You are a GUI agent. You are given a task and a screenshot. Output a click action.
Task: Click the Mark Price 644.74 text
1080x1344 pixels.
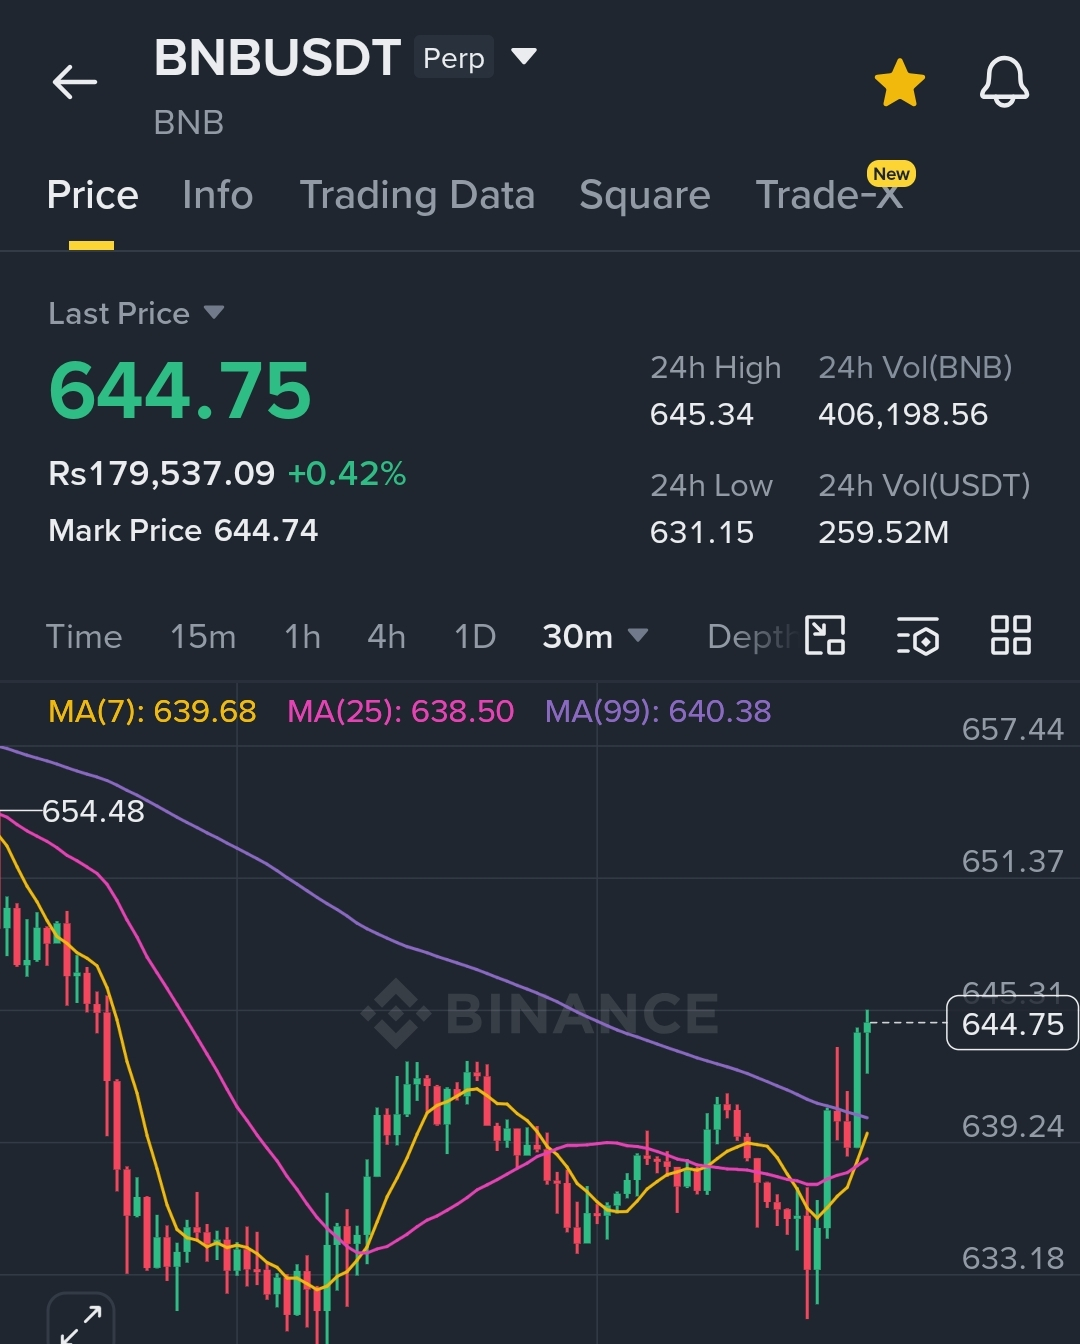click(183, 530)
